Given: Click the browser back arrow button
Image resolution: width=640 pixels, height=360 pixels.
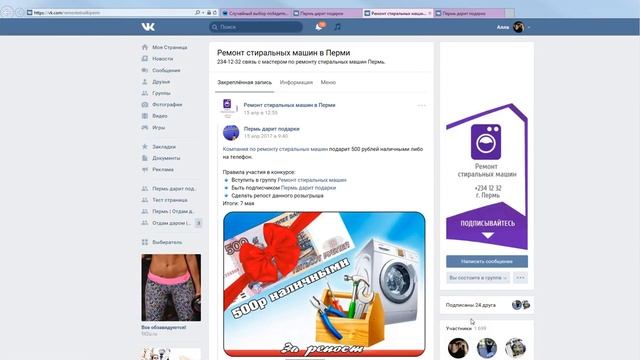Looking at the screenshot, I should [6, 12].
